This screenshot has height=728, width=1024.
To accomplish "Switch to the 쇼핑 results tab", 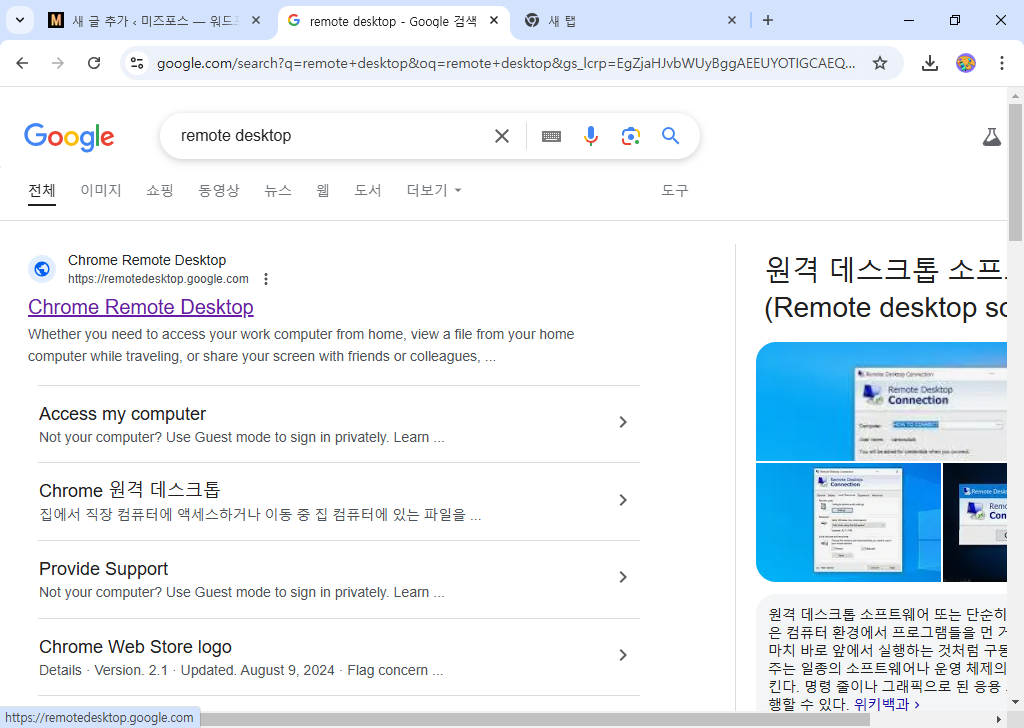I will click(160, 190).
